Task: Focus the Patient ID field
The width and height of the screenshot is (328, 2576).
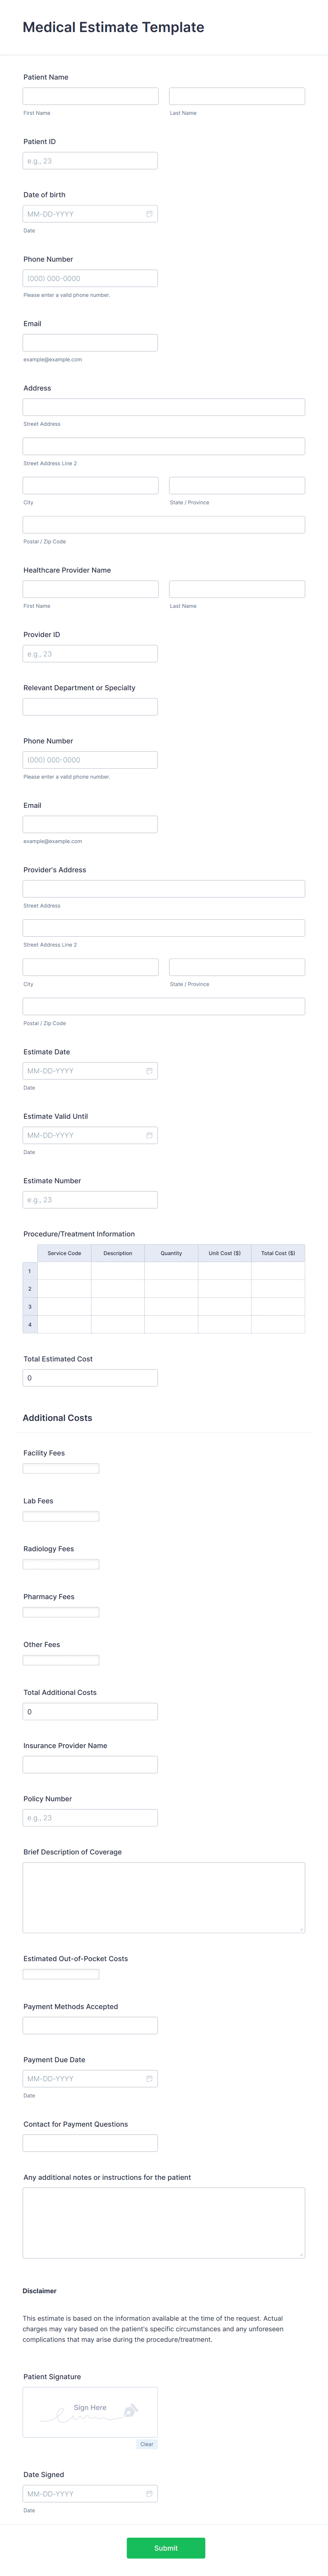Action: pos(90,160)
